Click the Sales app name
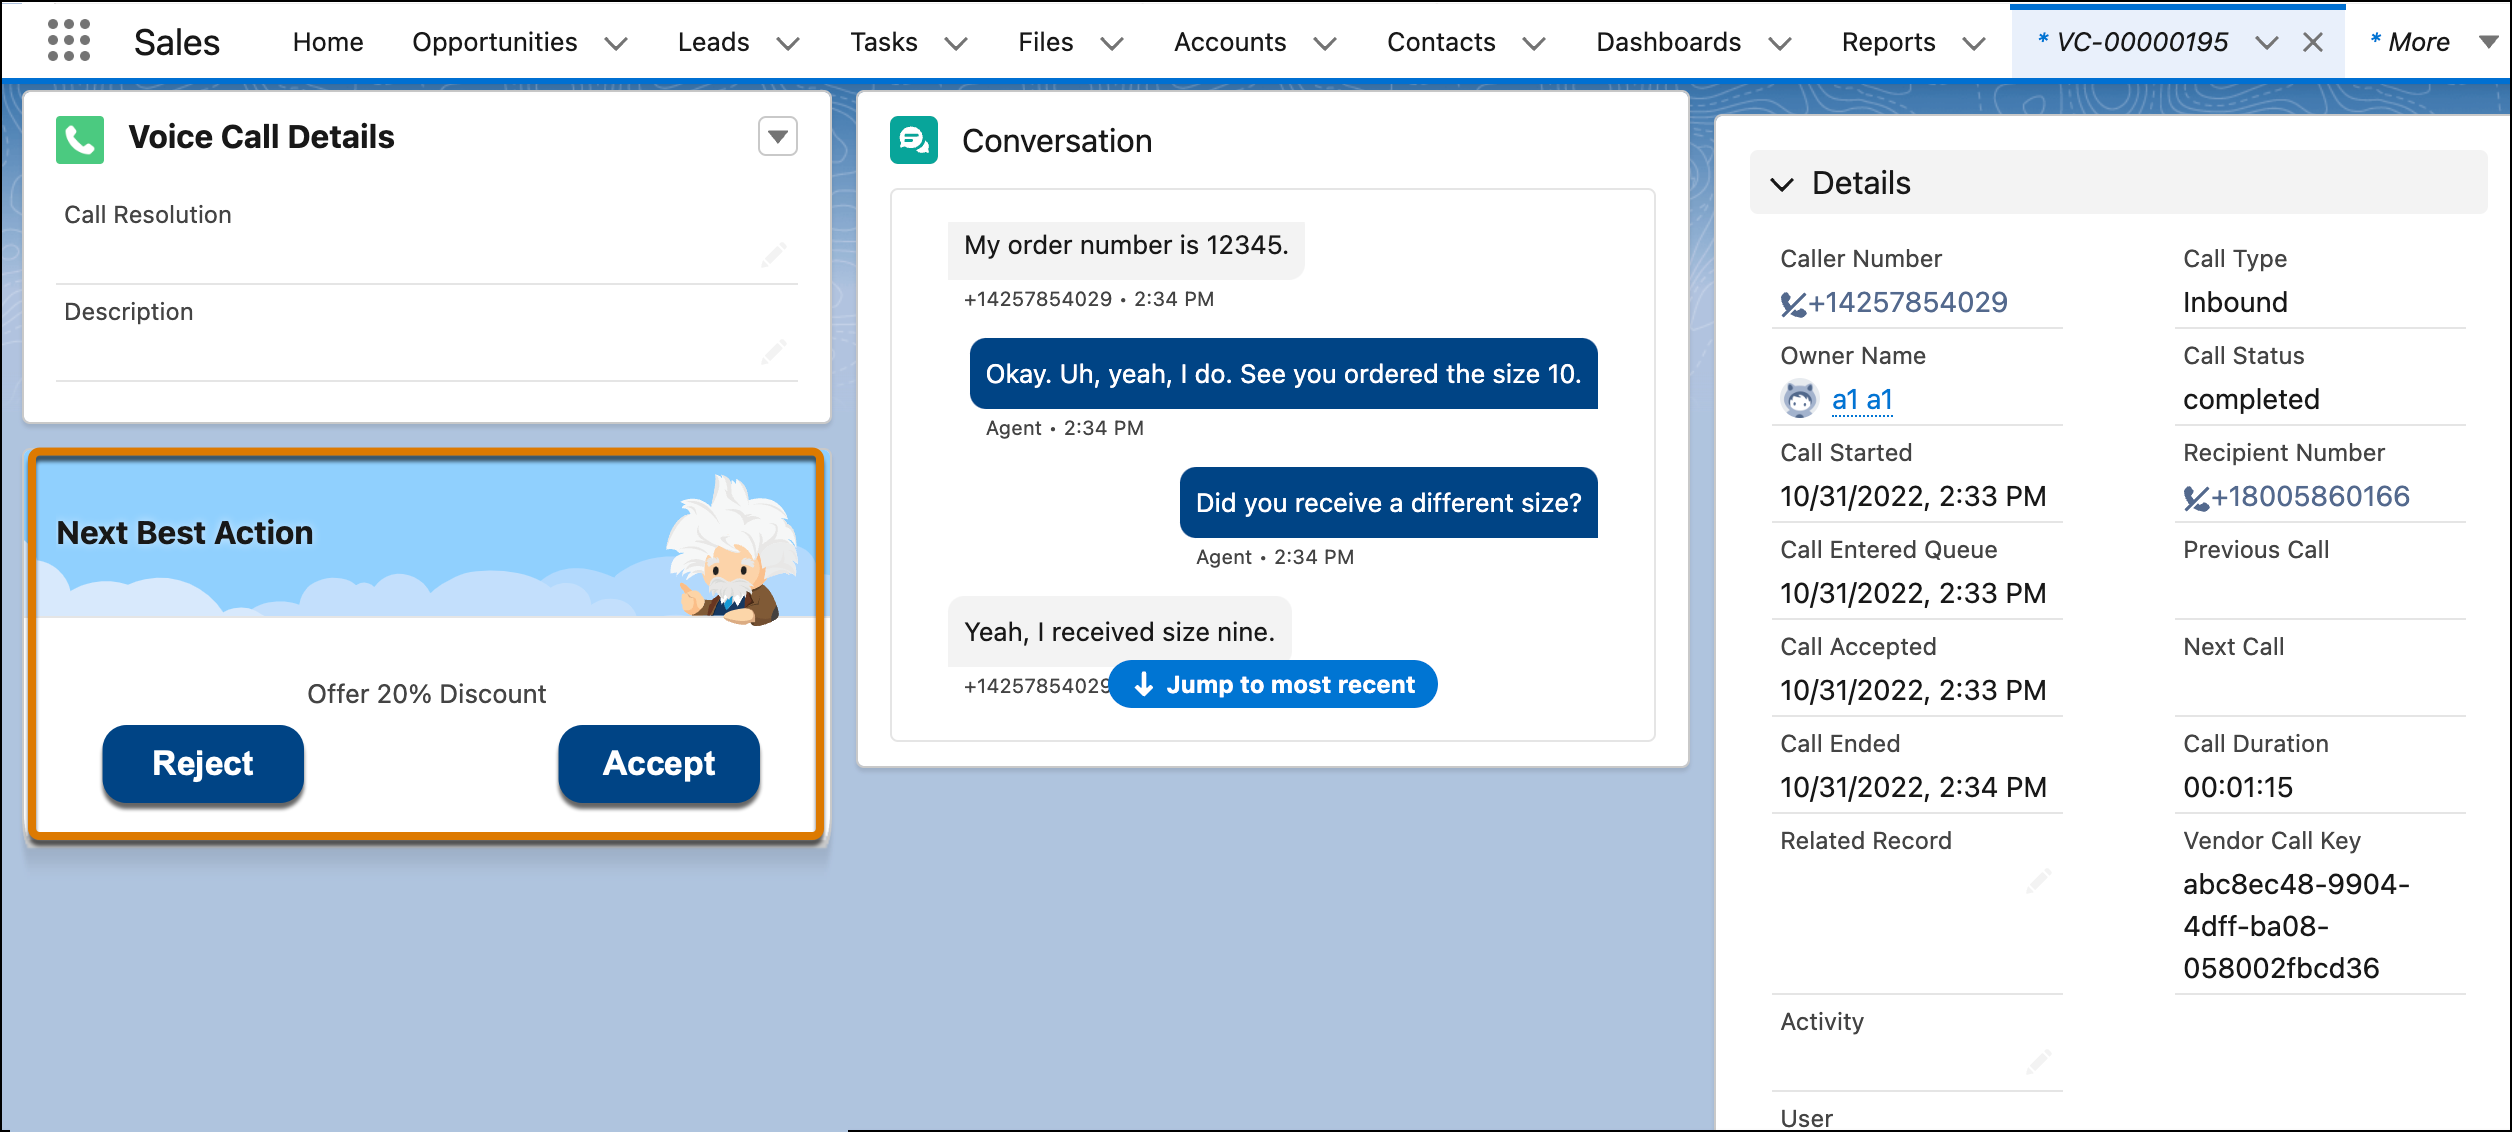The image size is (2512, 1132). click(177, 42)
